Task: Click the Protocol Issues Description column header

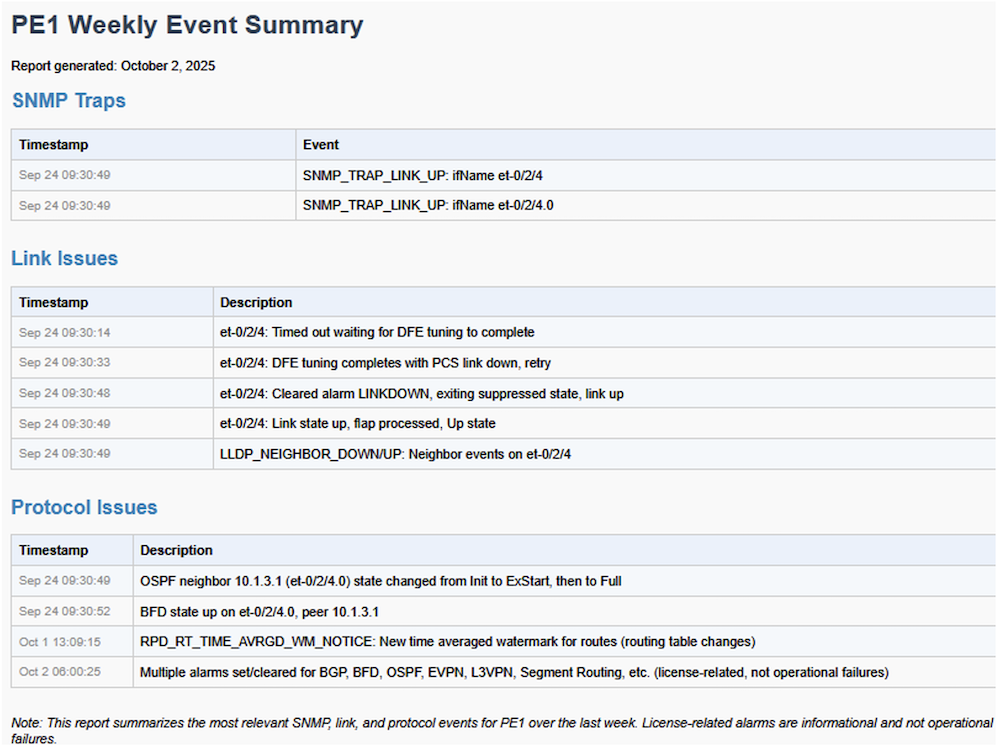Action: (x=176, y=550)
